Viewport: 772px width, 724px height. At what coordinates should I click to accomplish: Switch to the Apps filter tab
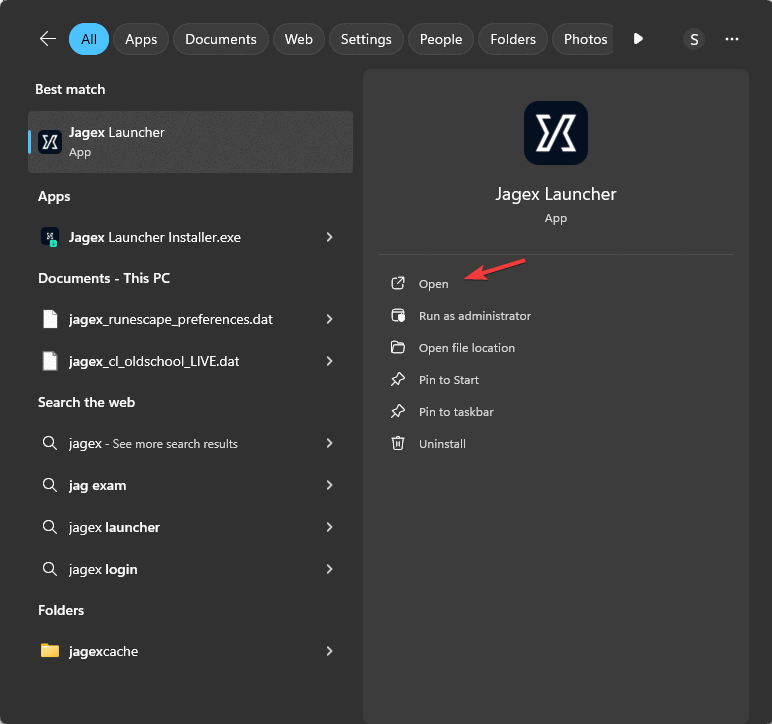point(141,39)
